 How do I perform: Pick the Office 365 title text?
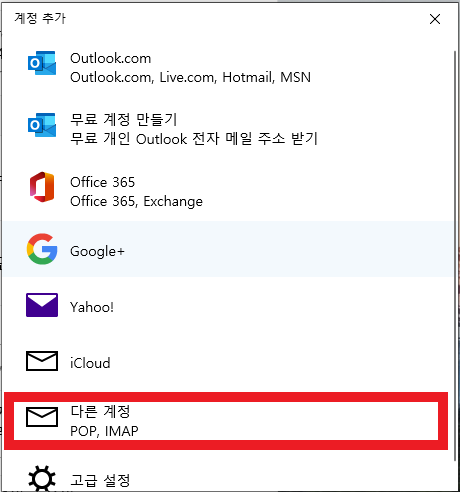(103, 182)
